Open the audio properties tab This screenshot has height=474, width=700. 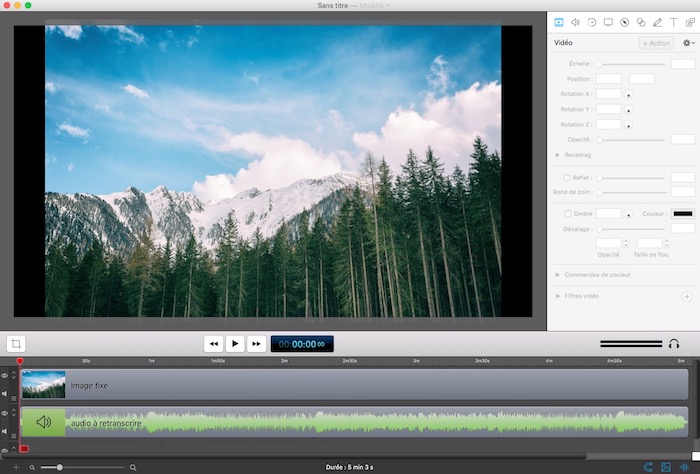pyautogui.click(x=575, y=21)
